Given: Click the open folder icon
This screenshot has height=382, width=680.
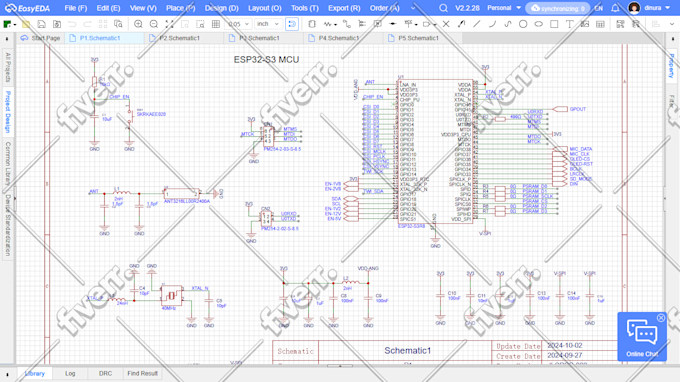Looking at the screenshot, I should (x=26, y=24).
